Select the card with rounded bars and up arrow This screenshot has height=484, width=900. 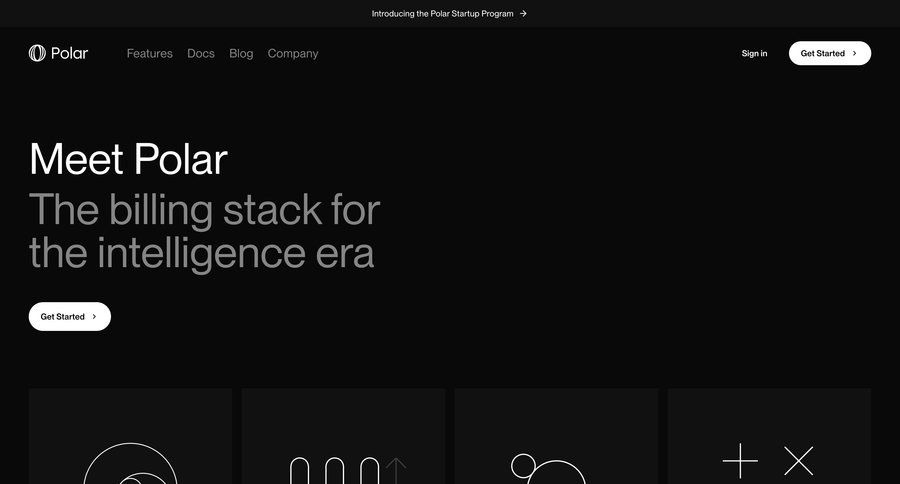[343, 436]
